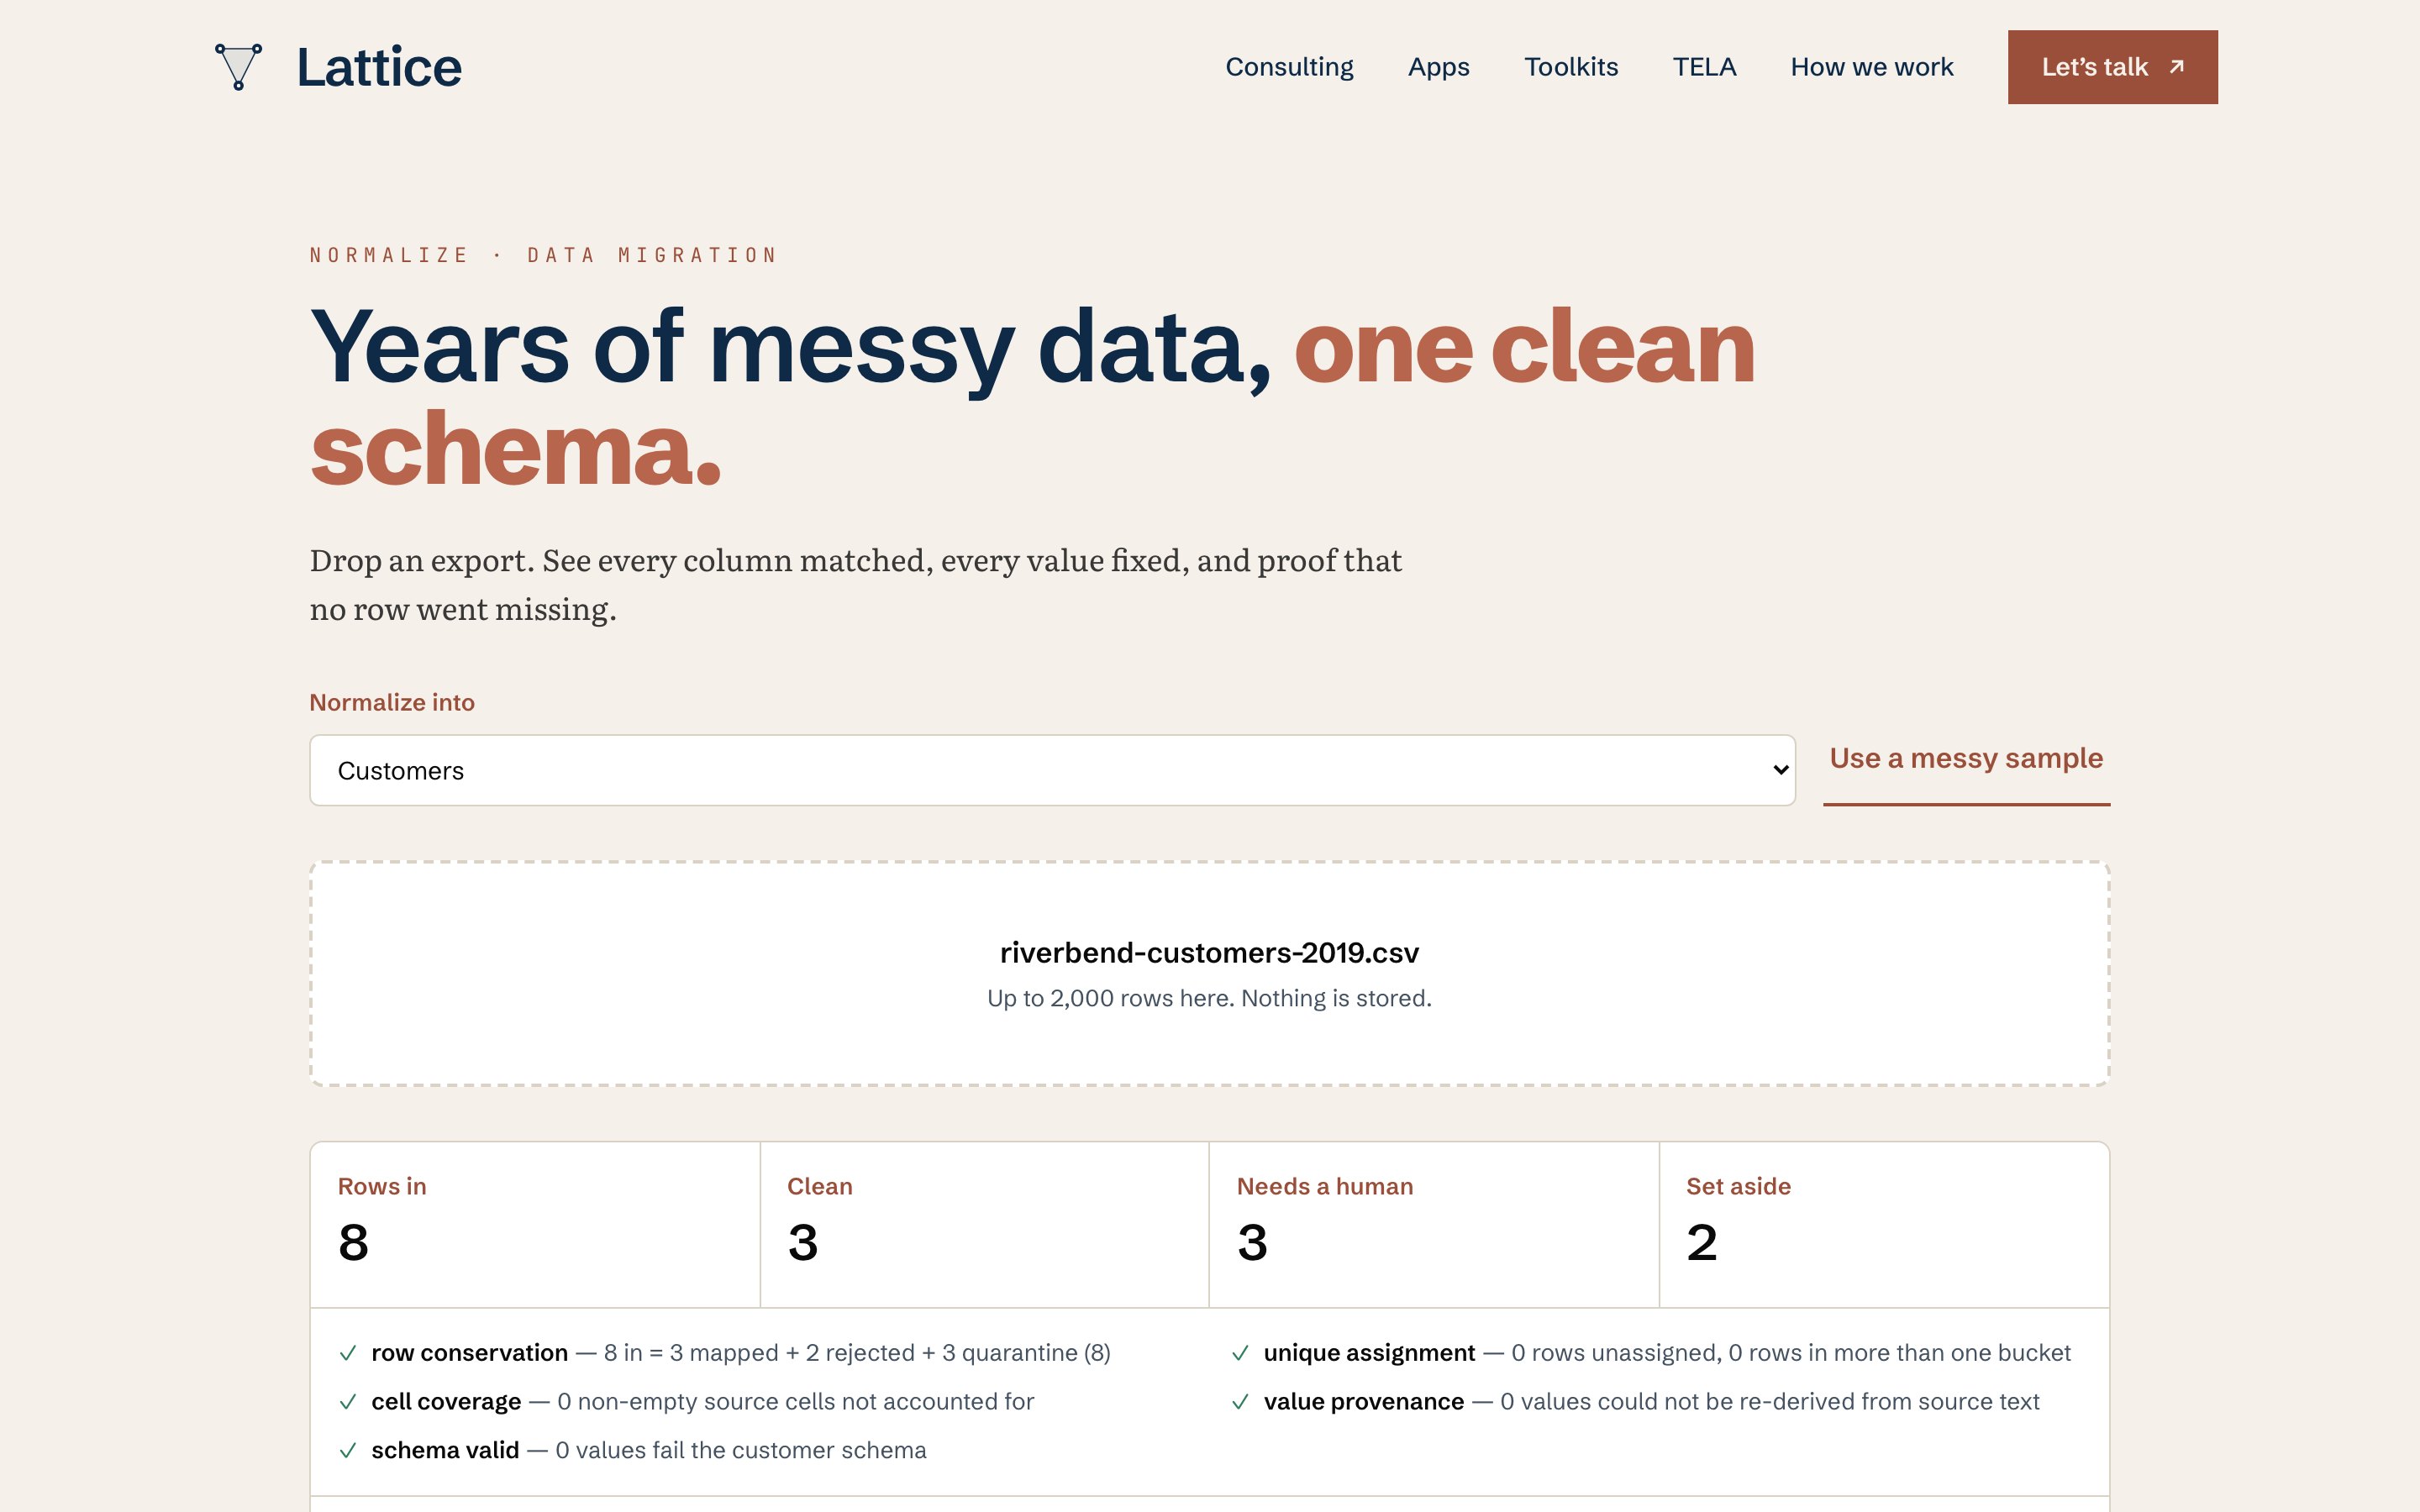The height and width of the screenshot is (1512, 2420).
Task: Select the Set aside stat card
Action: coord(1884,1224)
